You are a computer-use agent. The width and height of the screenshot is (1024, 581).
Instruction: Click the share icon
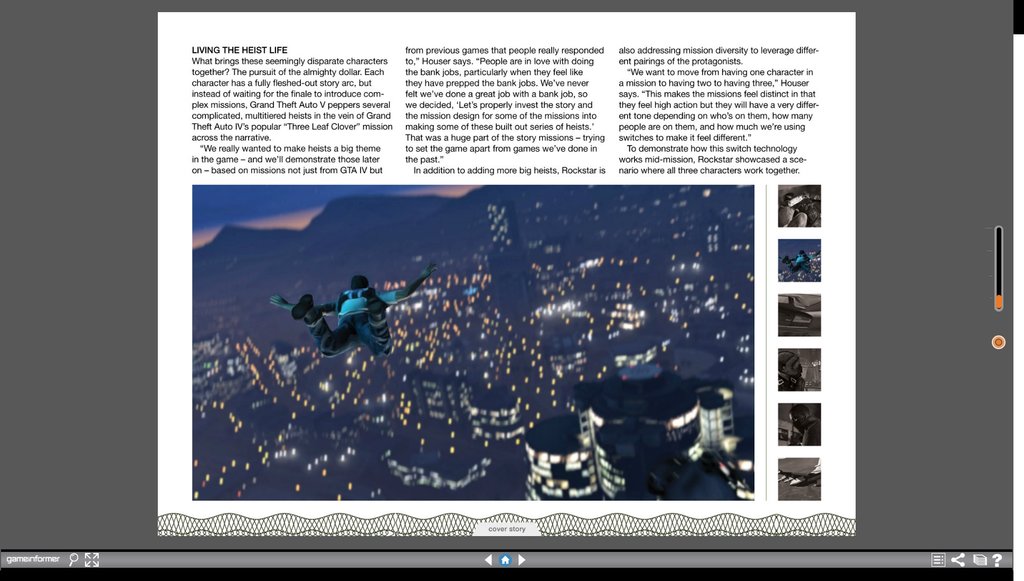click(958, 560)
